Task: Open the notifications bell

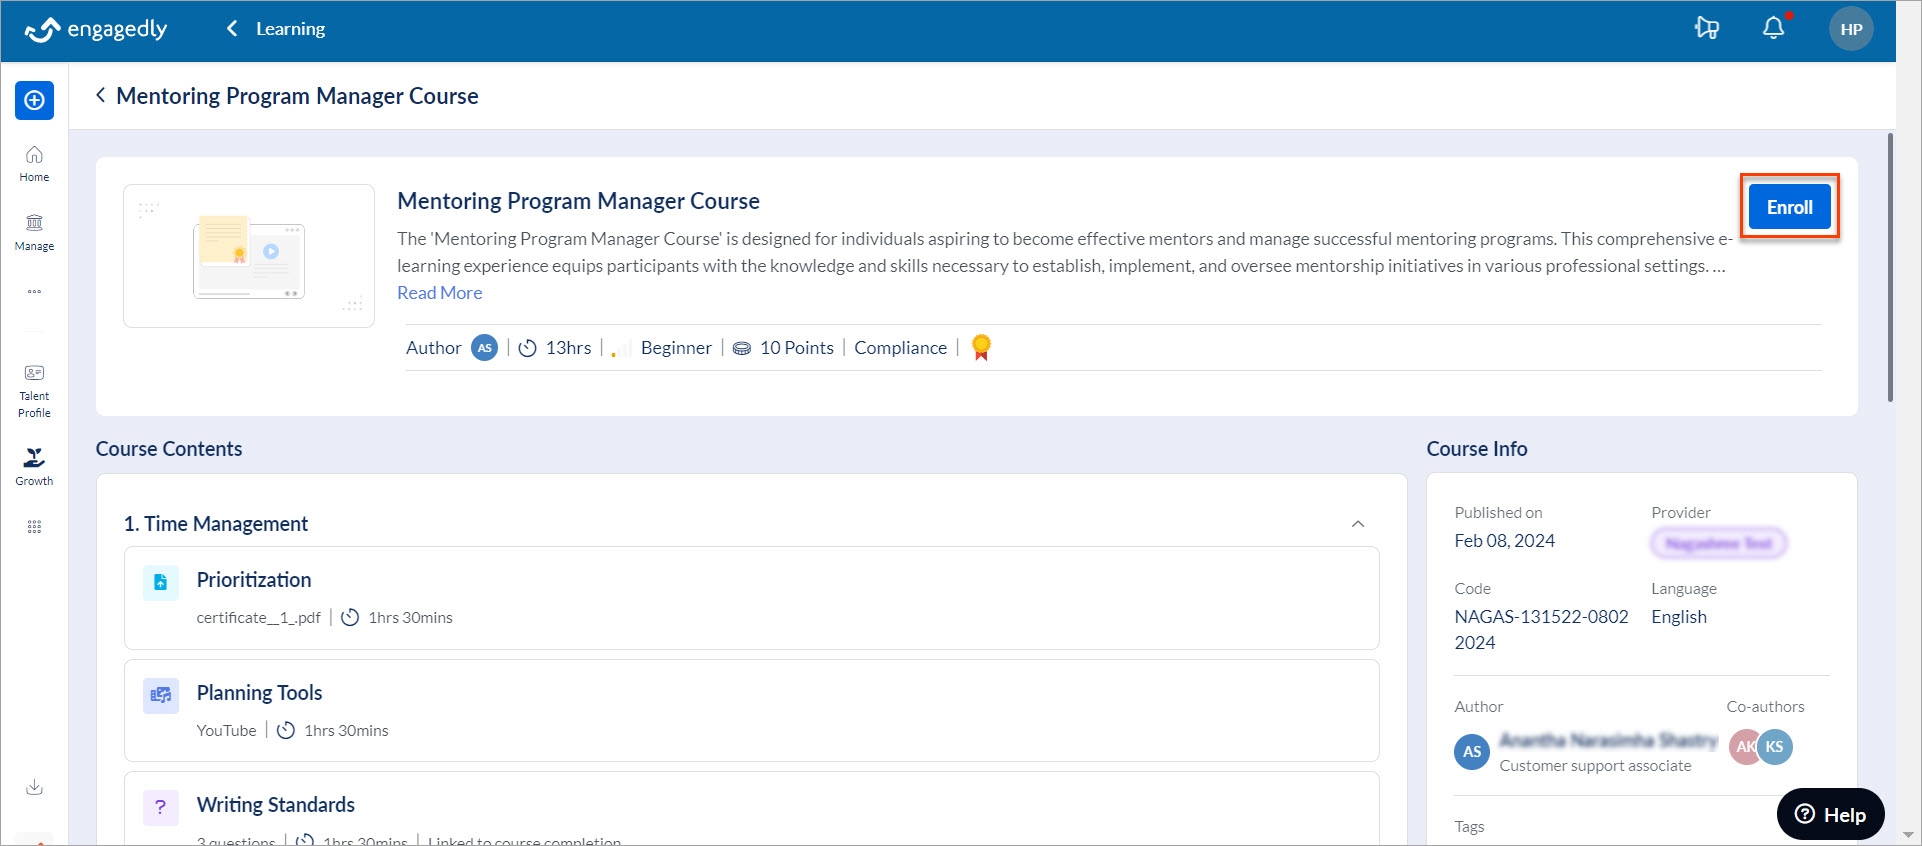Action: coord(1773,29)
